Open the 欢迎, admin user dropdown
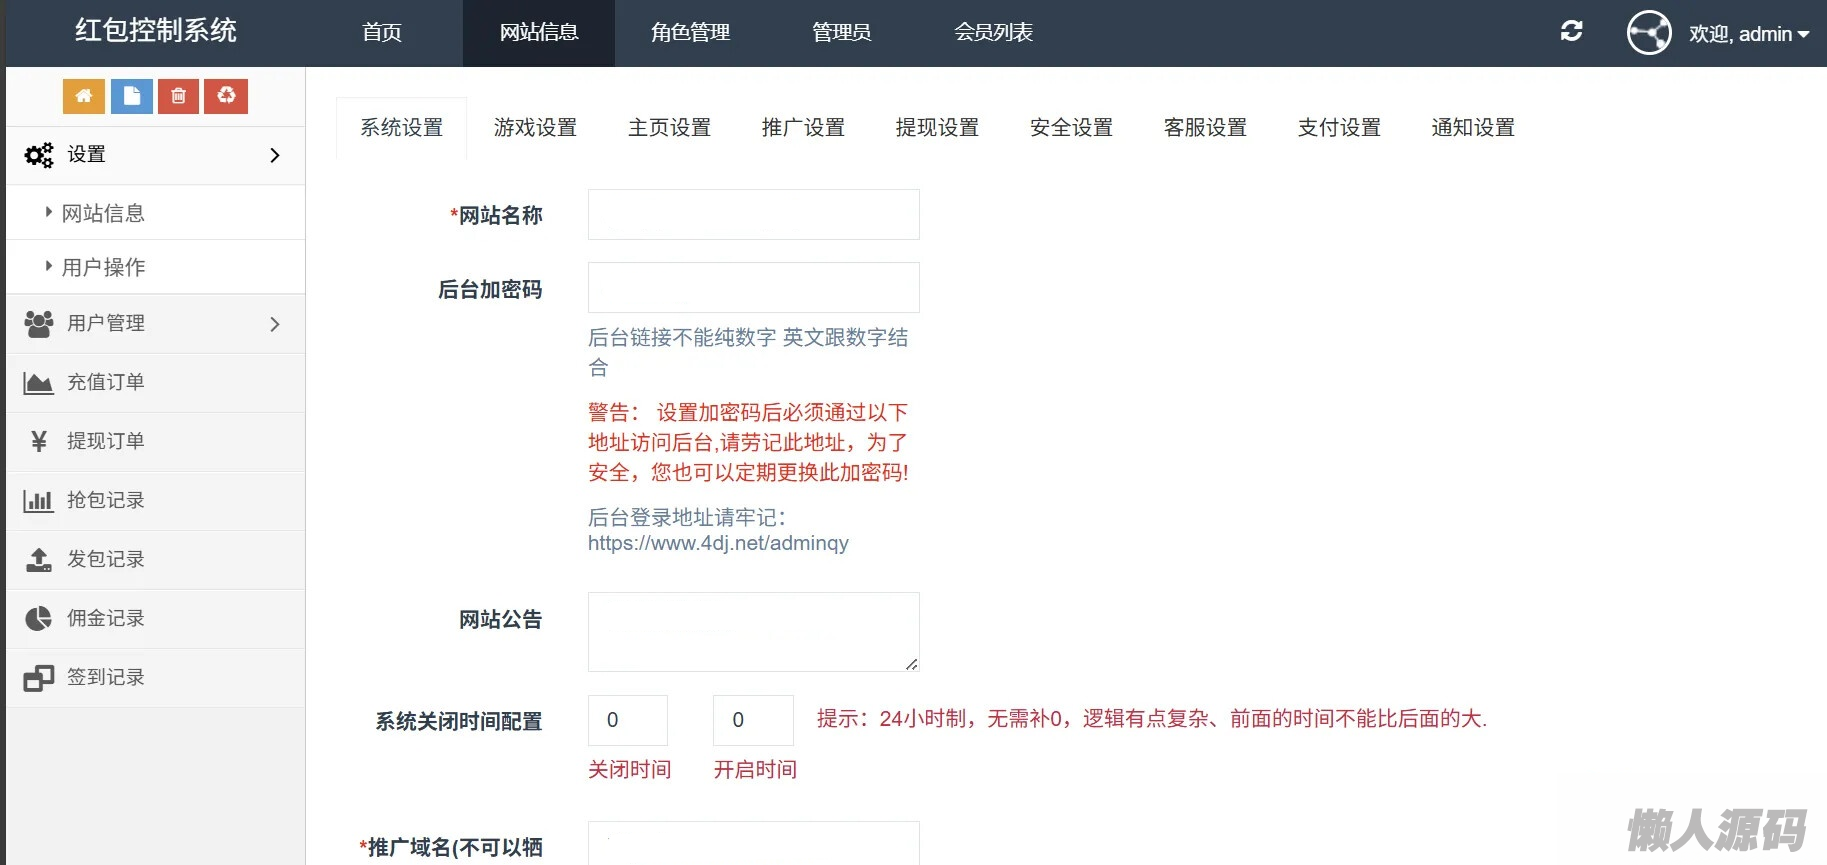This screenshot has height=865, width=1827. [1749, 34]
